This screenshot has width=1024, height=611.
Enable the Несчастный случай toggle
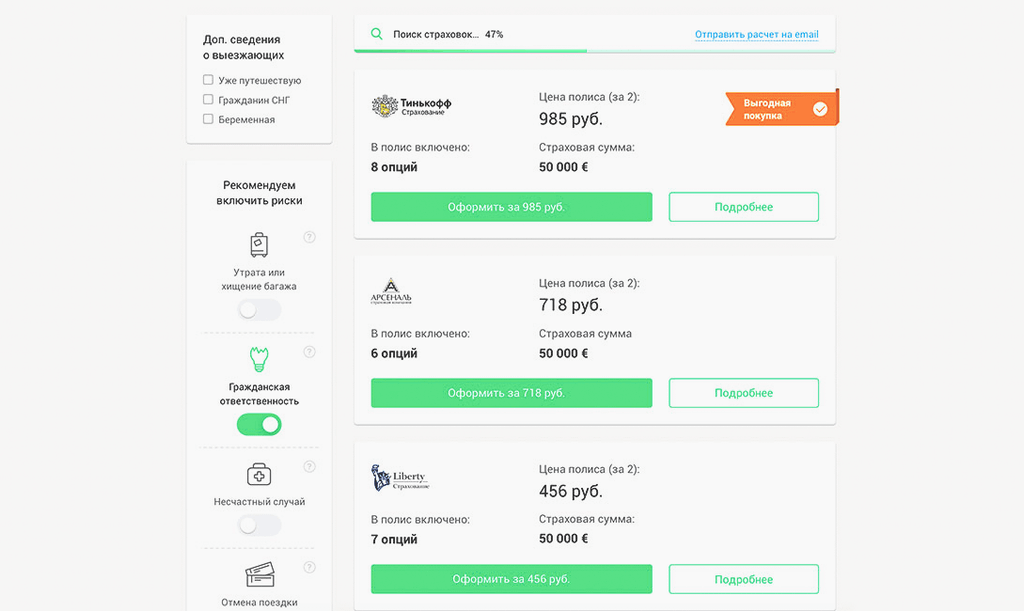259,525
